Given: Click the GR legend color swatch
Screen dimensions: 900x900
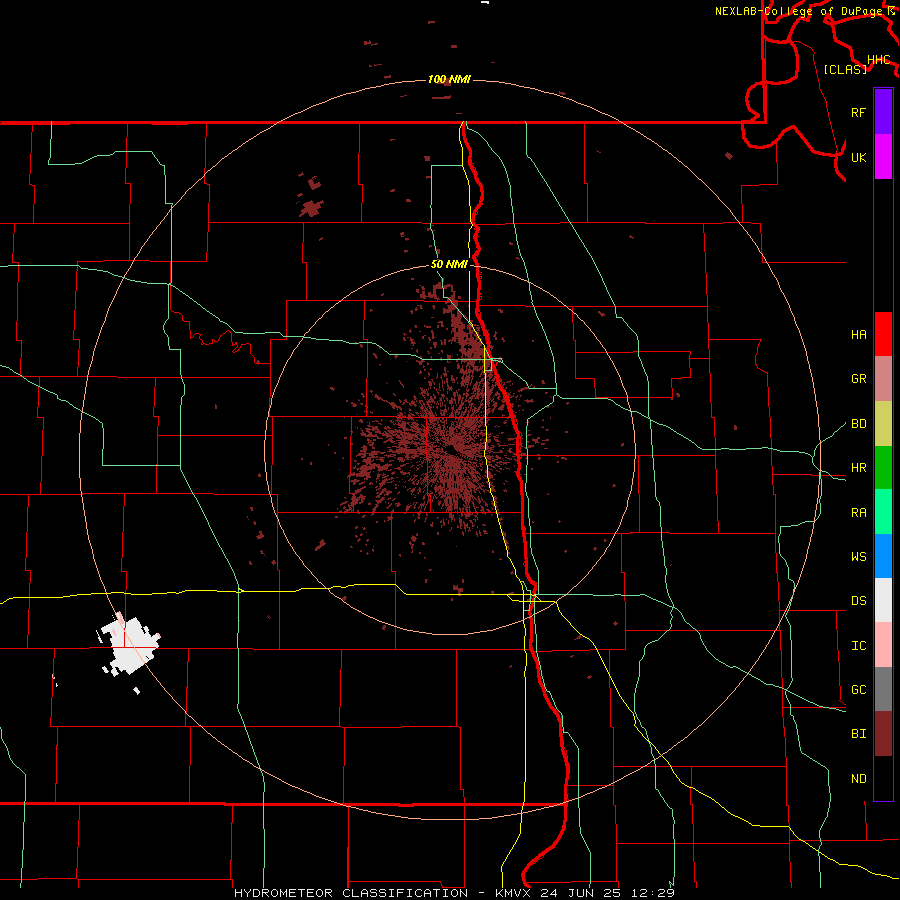Looking at the screenshot, I should [x=883, y=379].
